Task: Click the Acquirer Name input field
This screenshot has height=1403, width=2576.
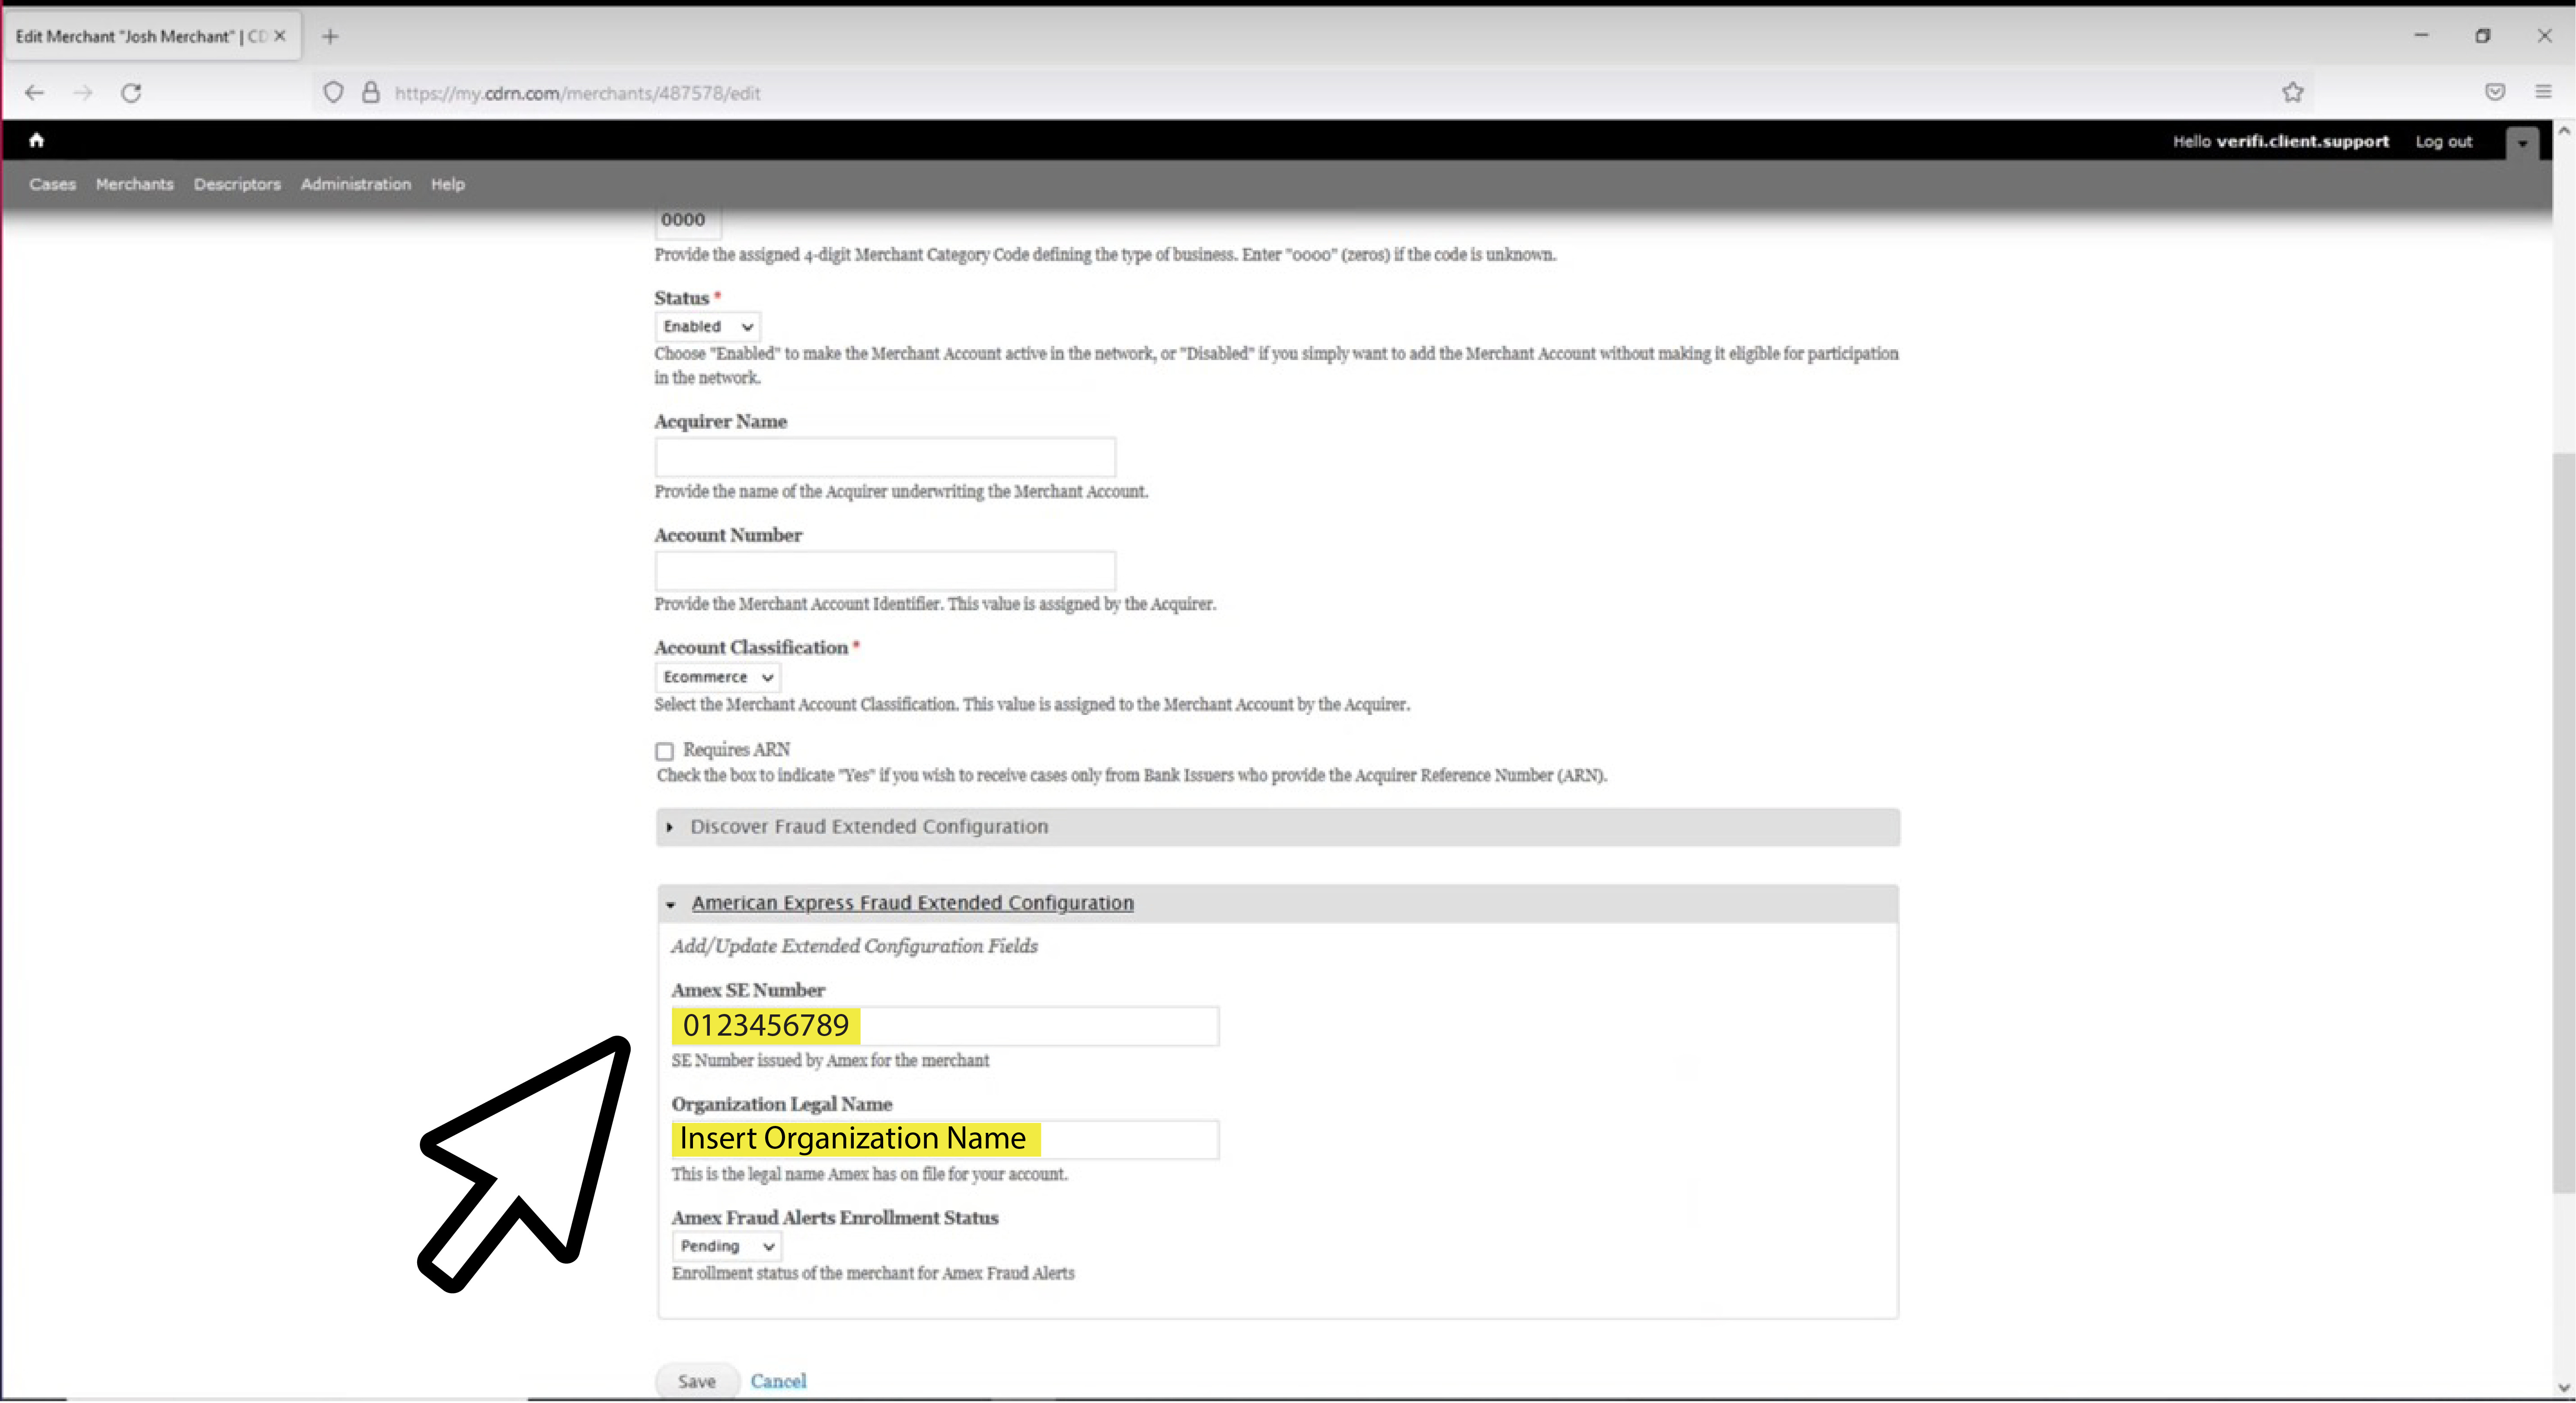Action: [x=885, y=457]
